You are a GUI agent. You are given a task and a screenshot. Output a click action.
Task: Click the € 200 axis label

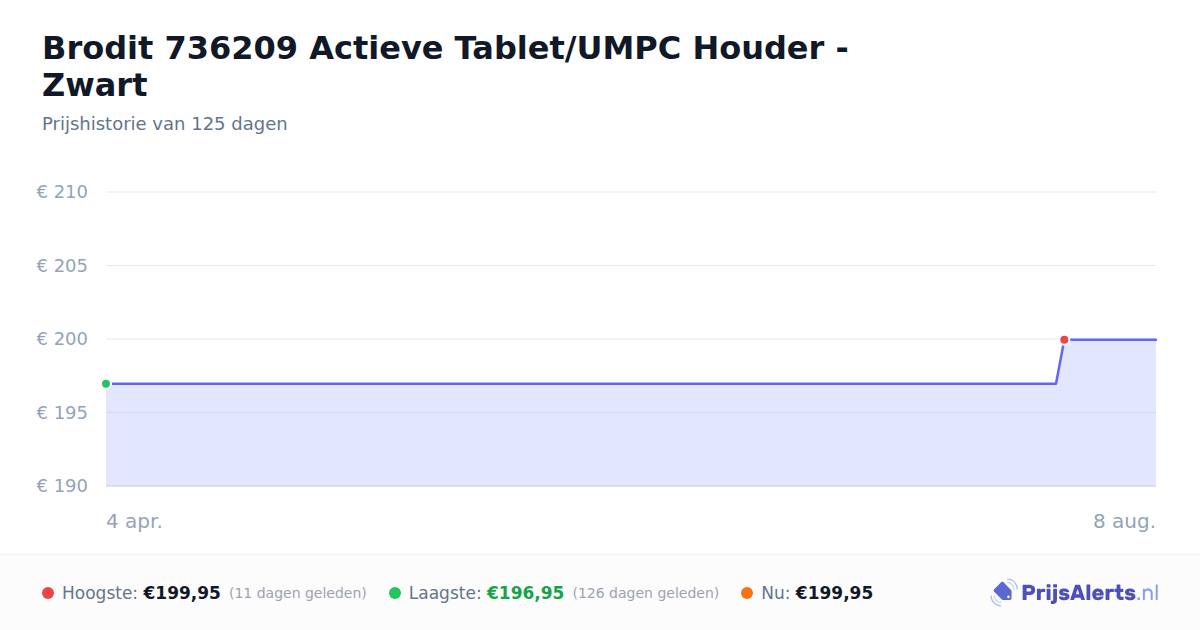(x=62, y=339)
